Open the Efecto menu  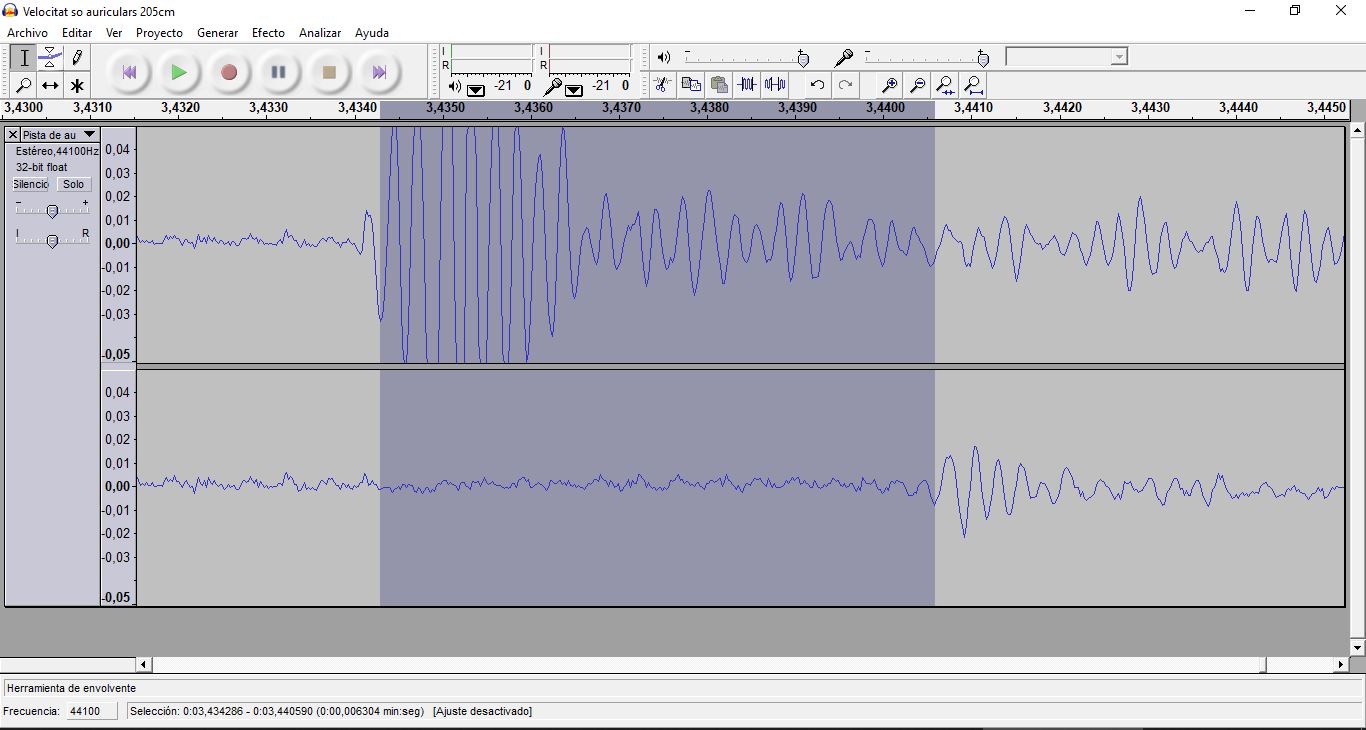point(268,33)
